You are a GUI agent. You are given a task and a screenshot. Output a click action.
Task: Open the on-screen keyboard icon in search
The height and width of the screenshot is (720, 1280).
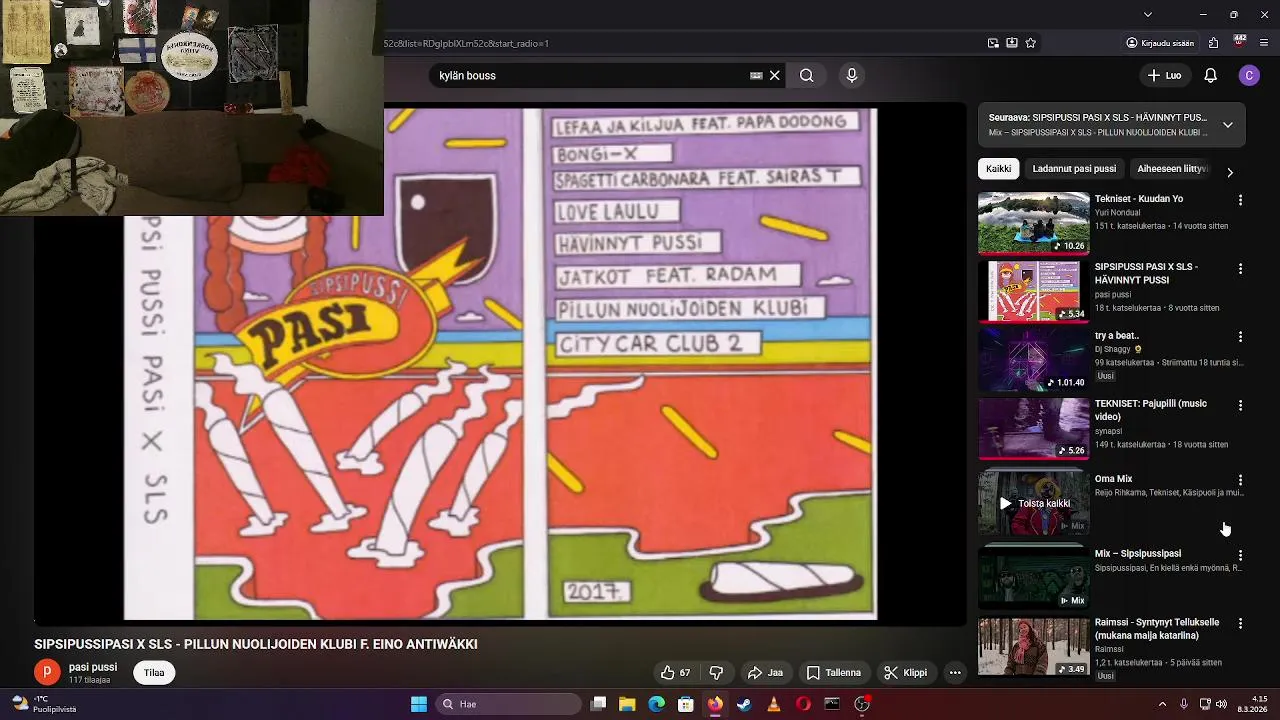point(756,75)
